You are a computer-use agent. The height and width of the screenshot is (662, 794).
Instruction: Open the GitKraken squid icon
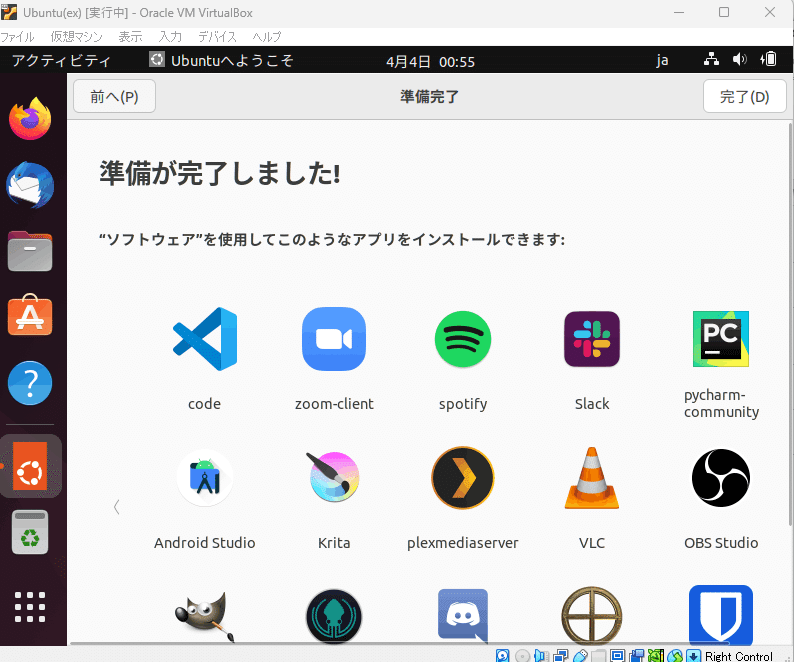click(334, 616)
